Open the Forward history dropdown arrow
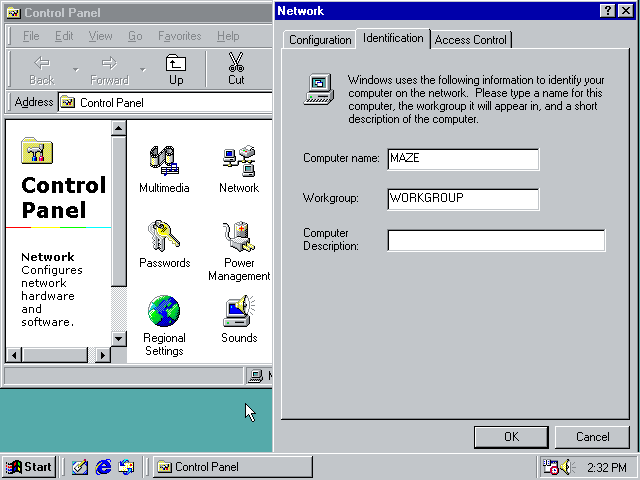640x480 pixels. point(142,70)
